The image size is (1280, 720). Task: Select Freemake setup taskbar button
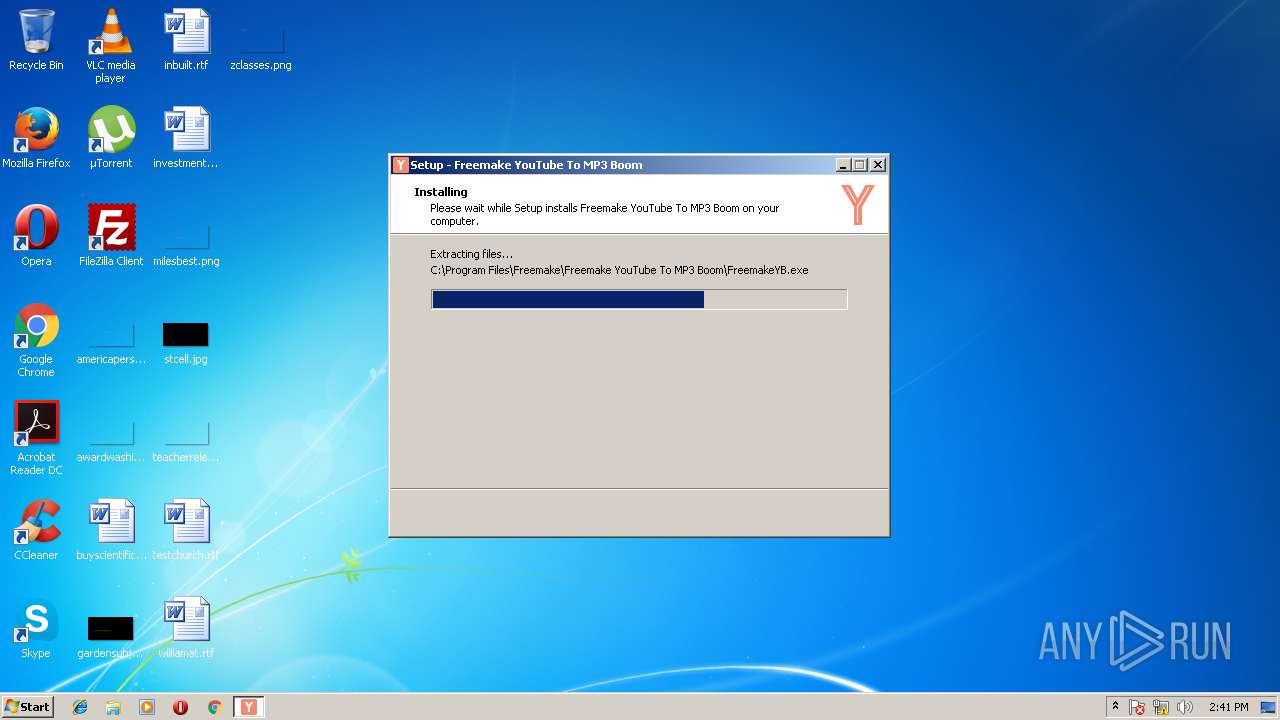pyautogui.click(x=249, y=707)
